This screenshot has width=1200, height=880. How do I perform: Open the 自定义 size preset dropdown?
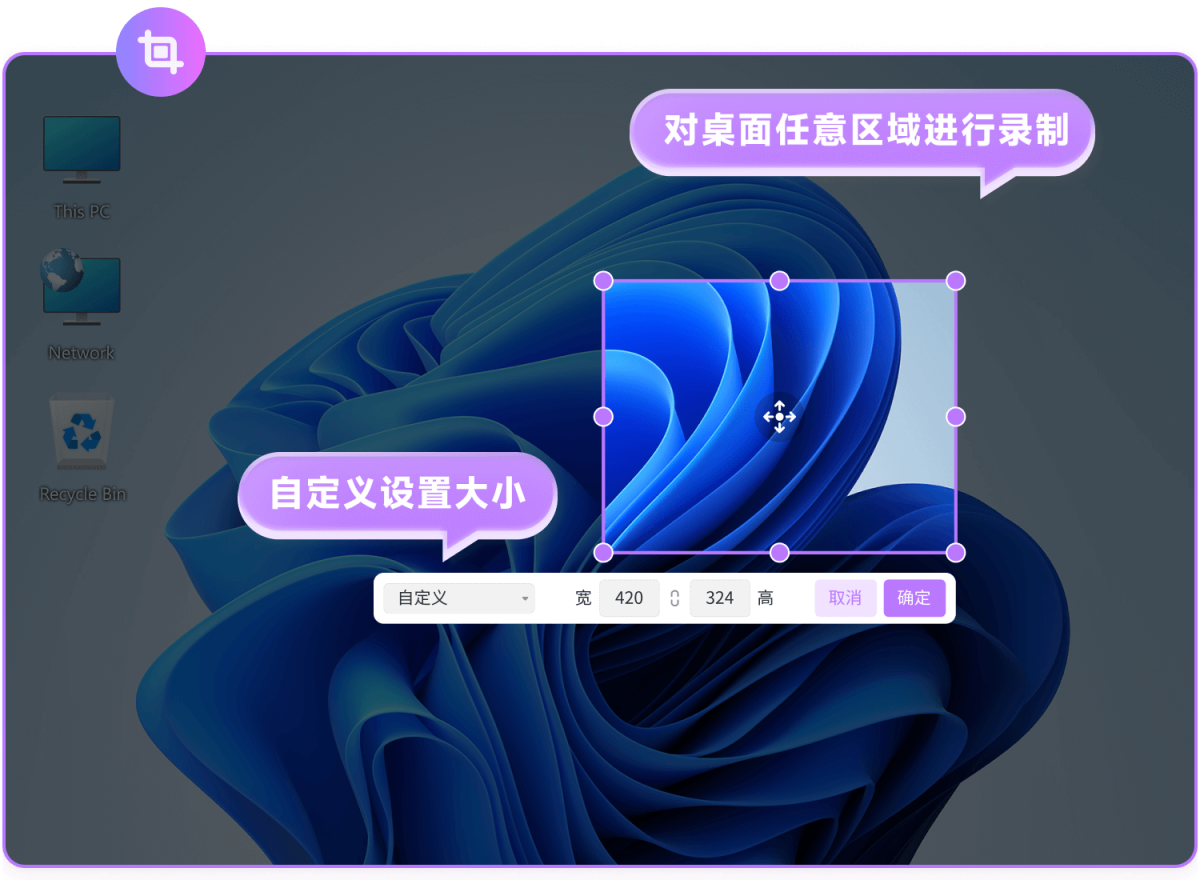459,598
